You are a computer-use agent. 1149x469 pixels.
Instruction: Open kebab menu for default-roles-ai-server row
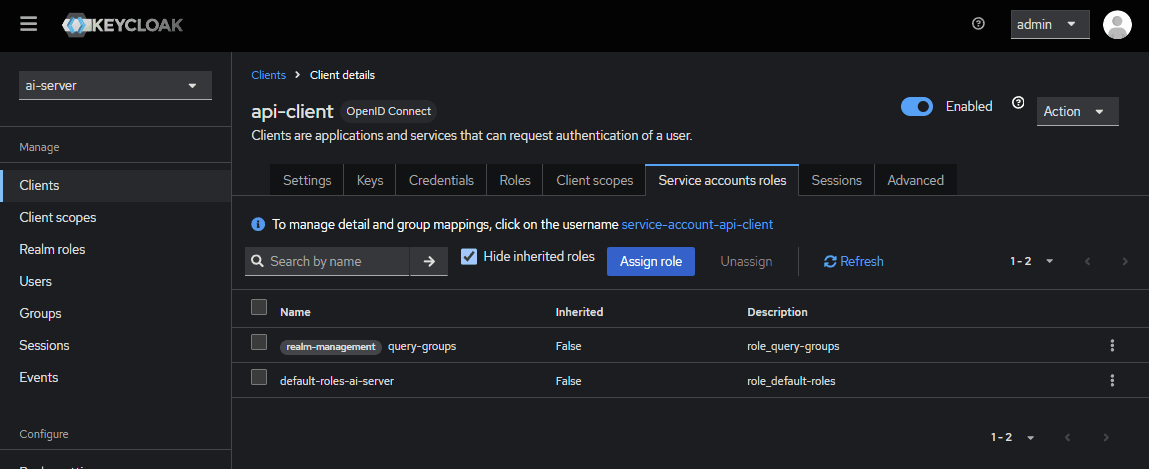pos(1112,380)
